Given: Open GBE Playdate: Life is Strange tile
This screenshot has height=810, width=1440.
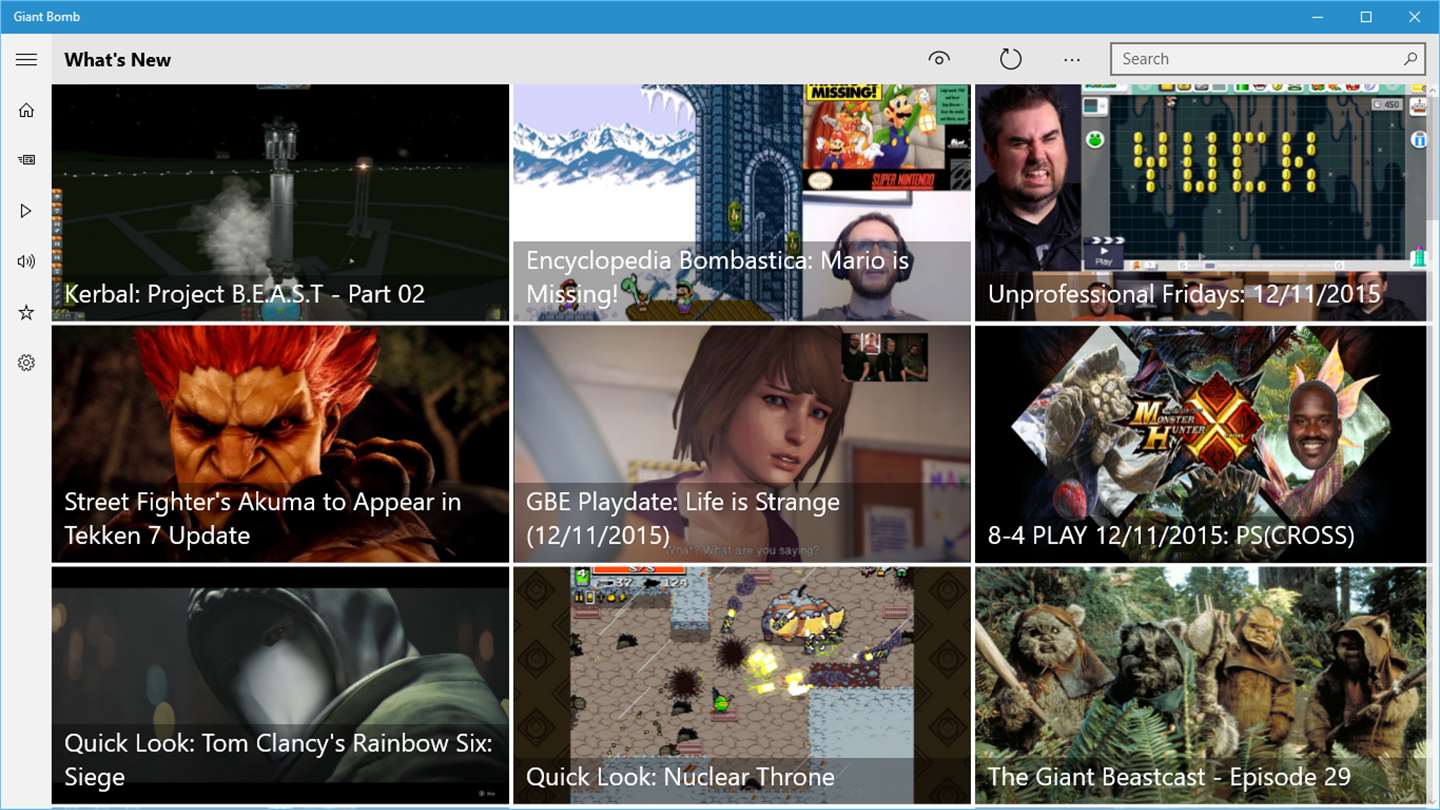Looking at the screenshot, I should [x=742, y=444].
